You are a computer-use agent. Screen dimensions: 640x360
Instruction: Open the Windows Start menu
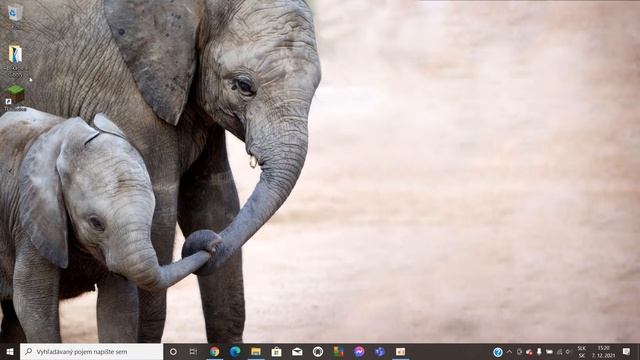[10, 351]
